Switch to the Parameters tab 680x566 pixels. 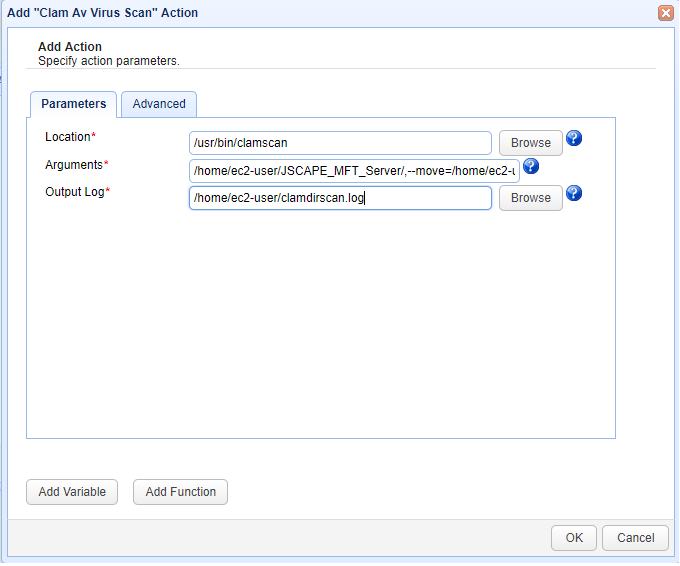click(73, 104)
